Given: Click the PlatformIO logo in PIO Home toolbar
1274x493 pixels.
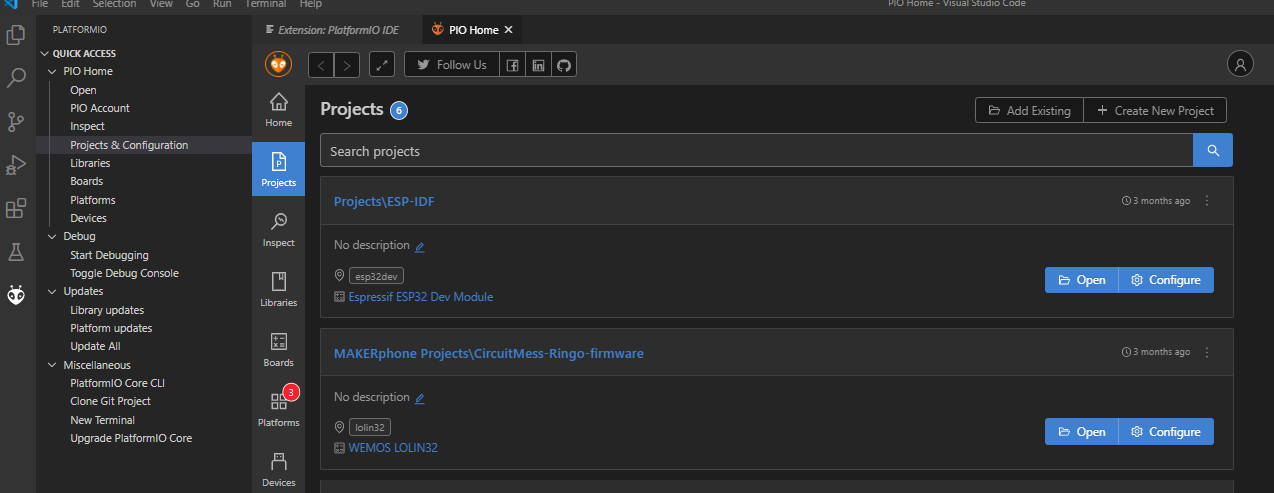Looking at the screenshot, I should click(x=278, y=64).
